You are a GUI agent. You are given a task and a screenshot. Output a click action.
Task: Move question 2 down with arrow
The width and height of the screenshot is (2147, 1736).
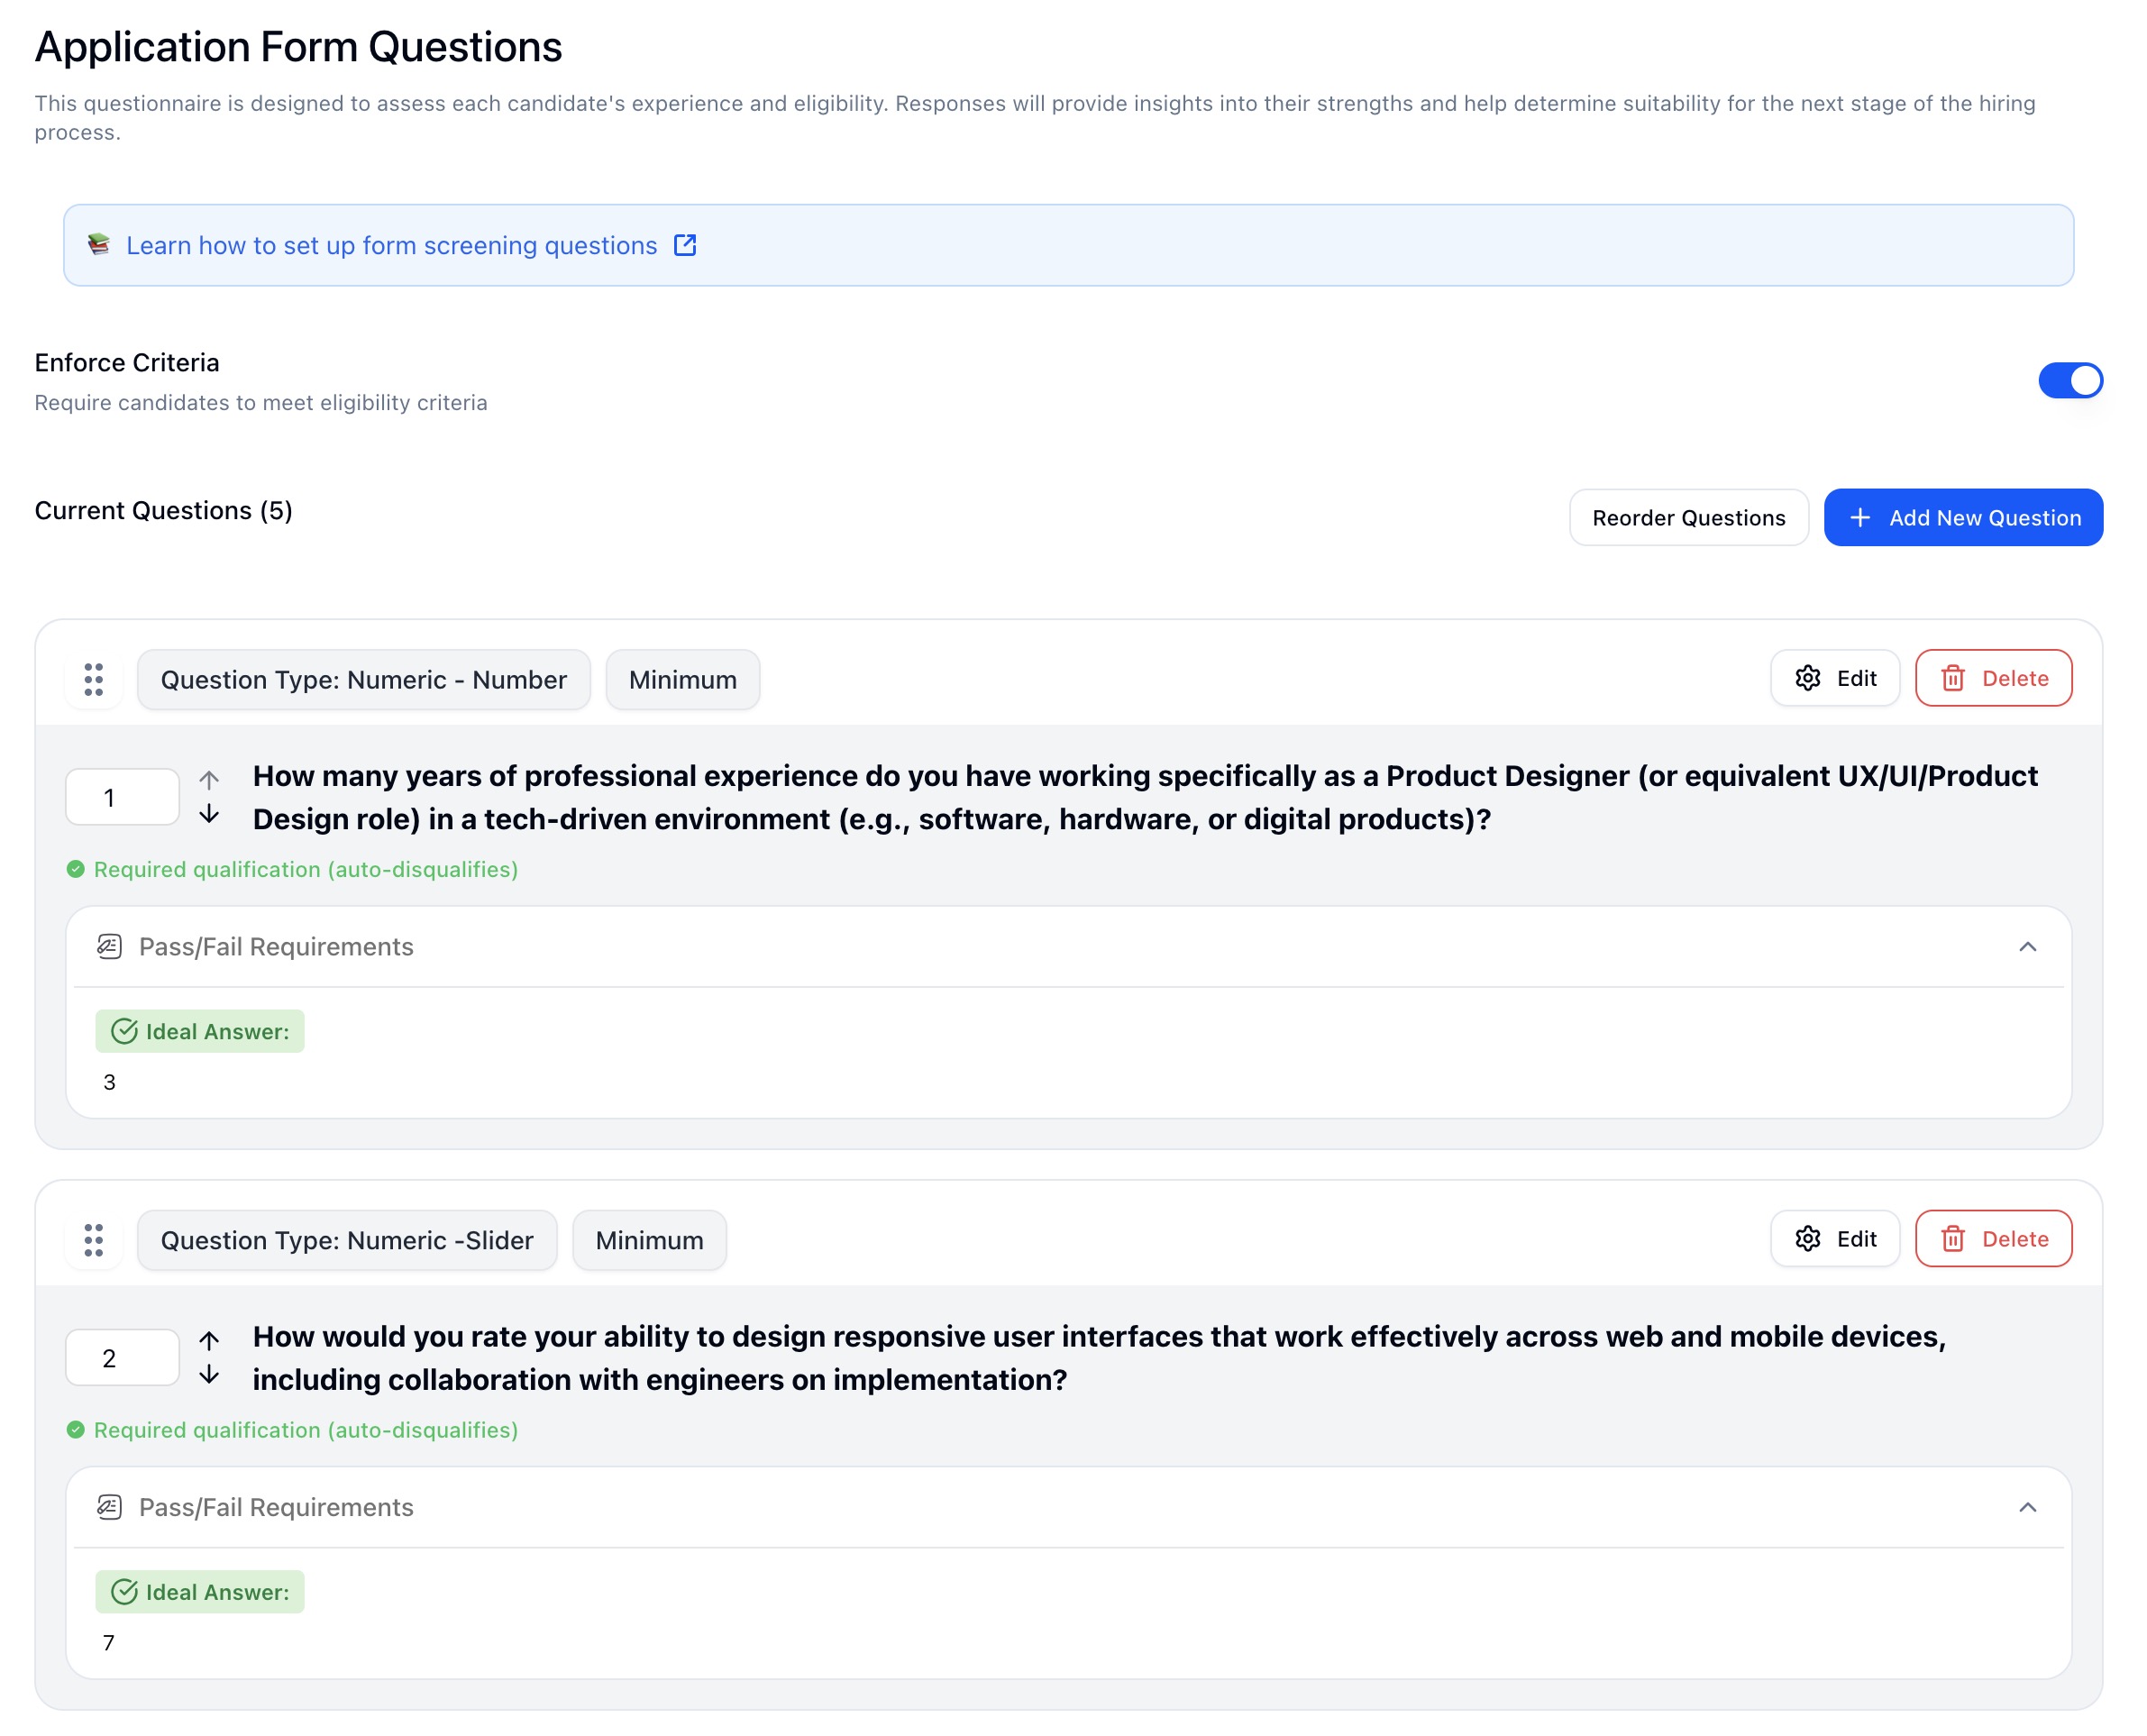click(x=209, y=1376)
